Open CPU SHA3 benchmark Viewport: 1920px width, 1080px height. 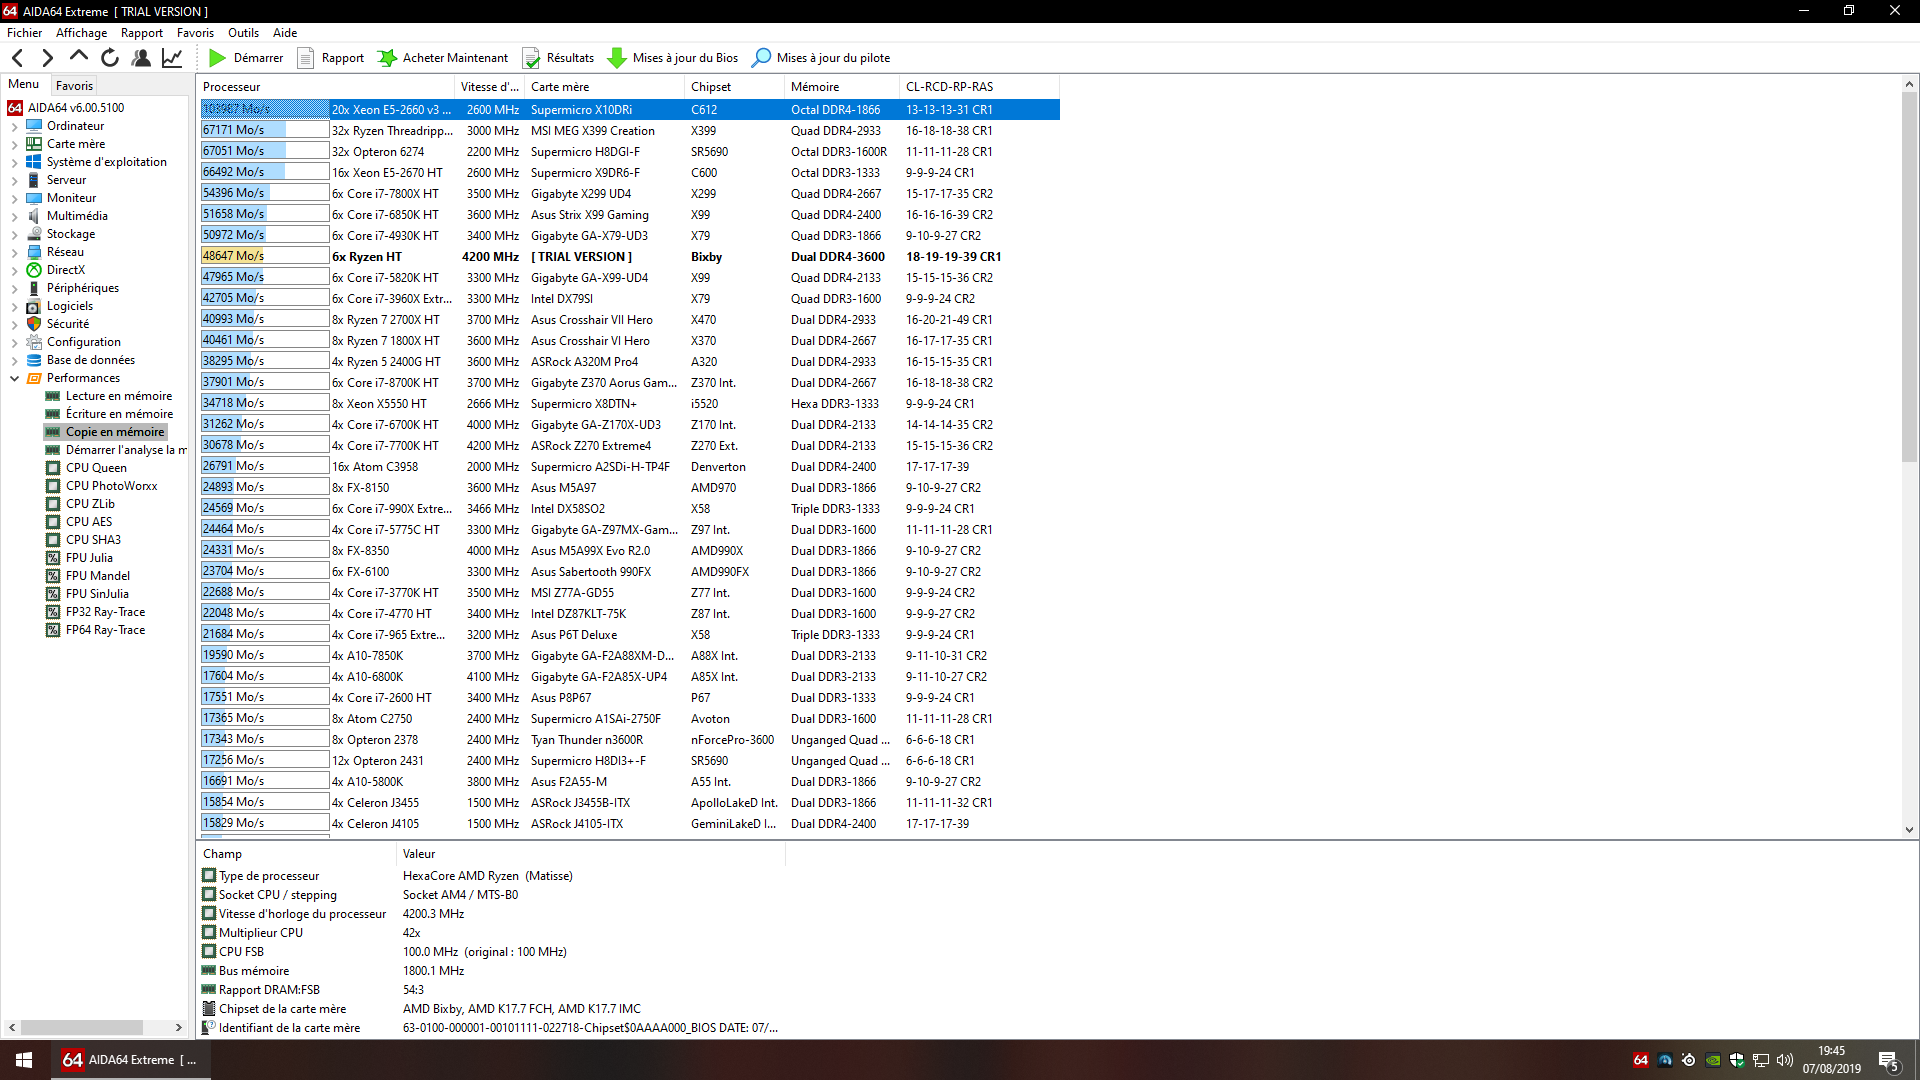(93, 540)
